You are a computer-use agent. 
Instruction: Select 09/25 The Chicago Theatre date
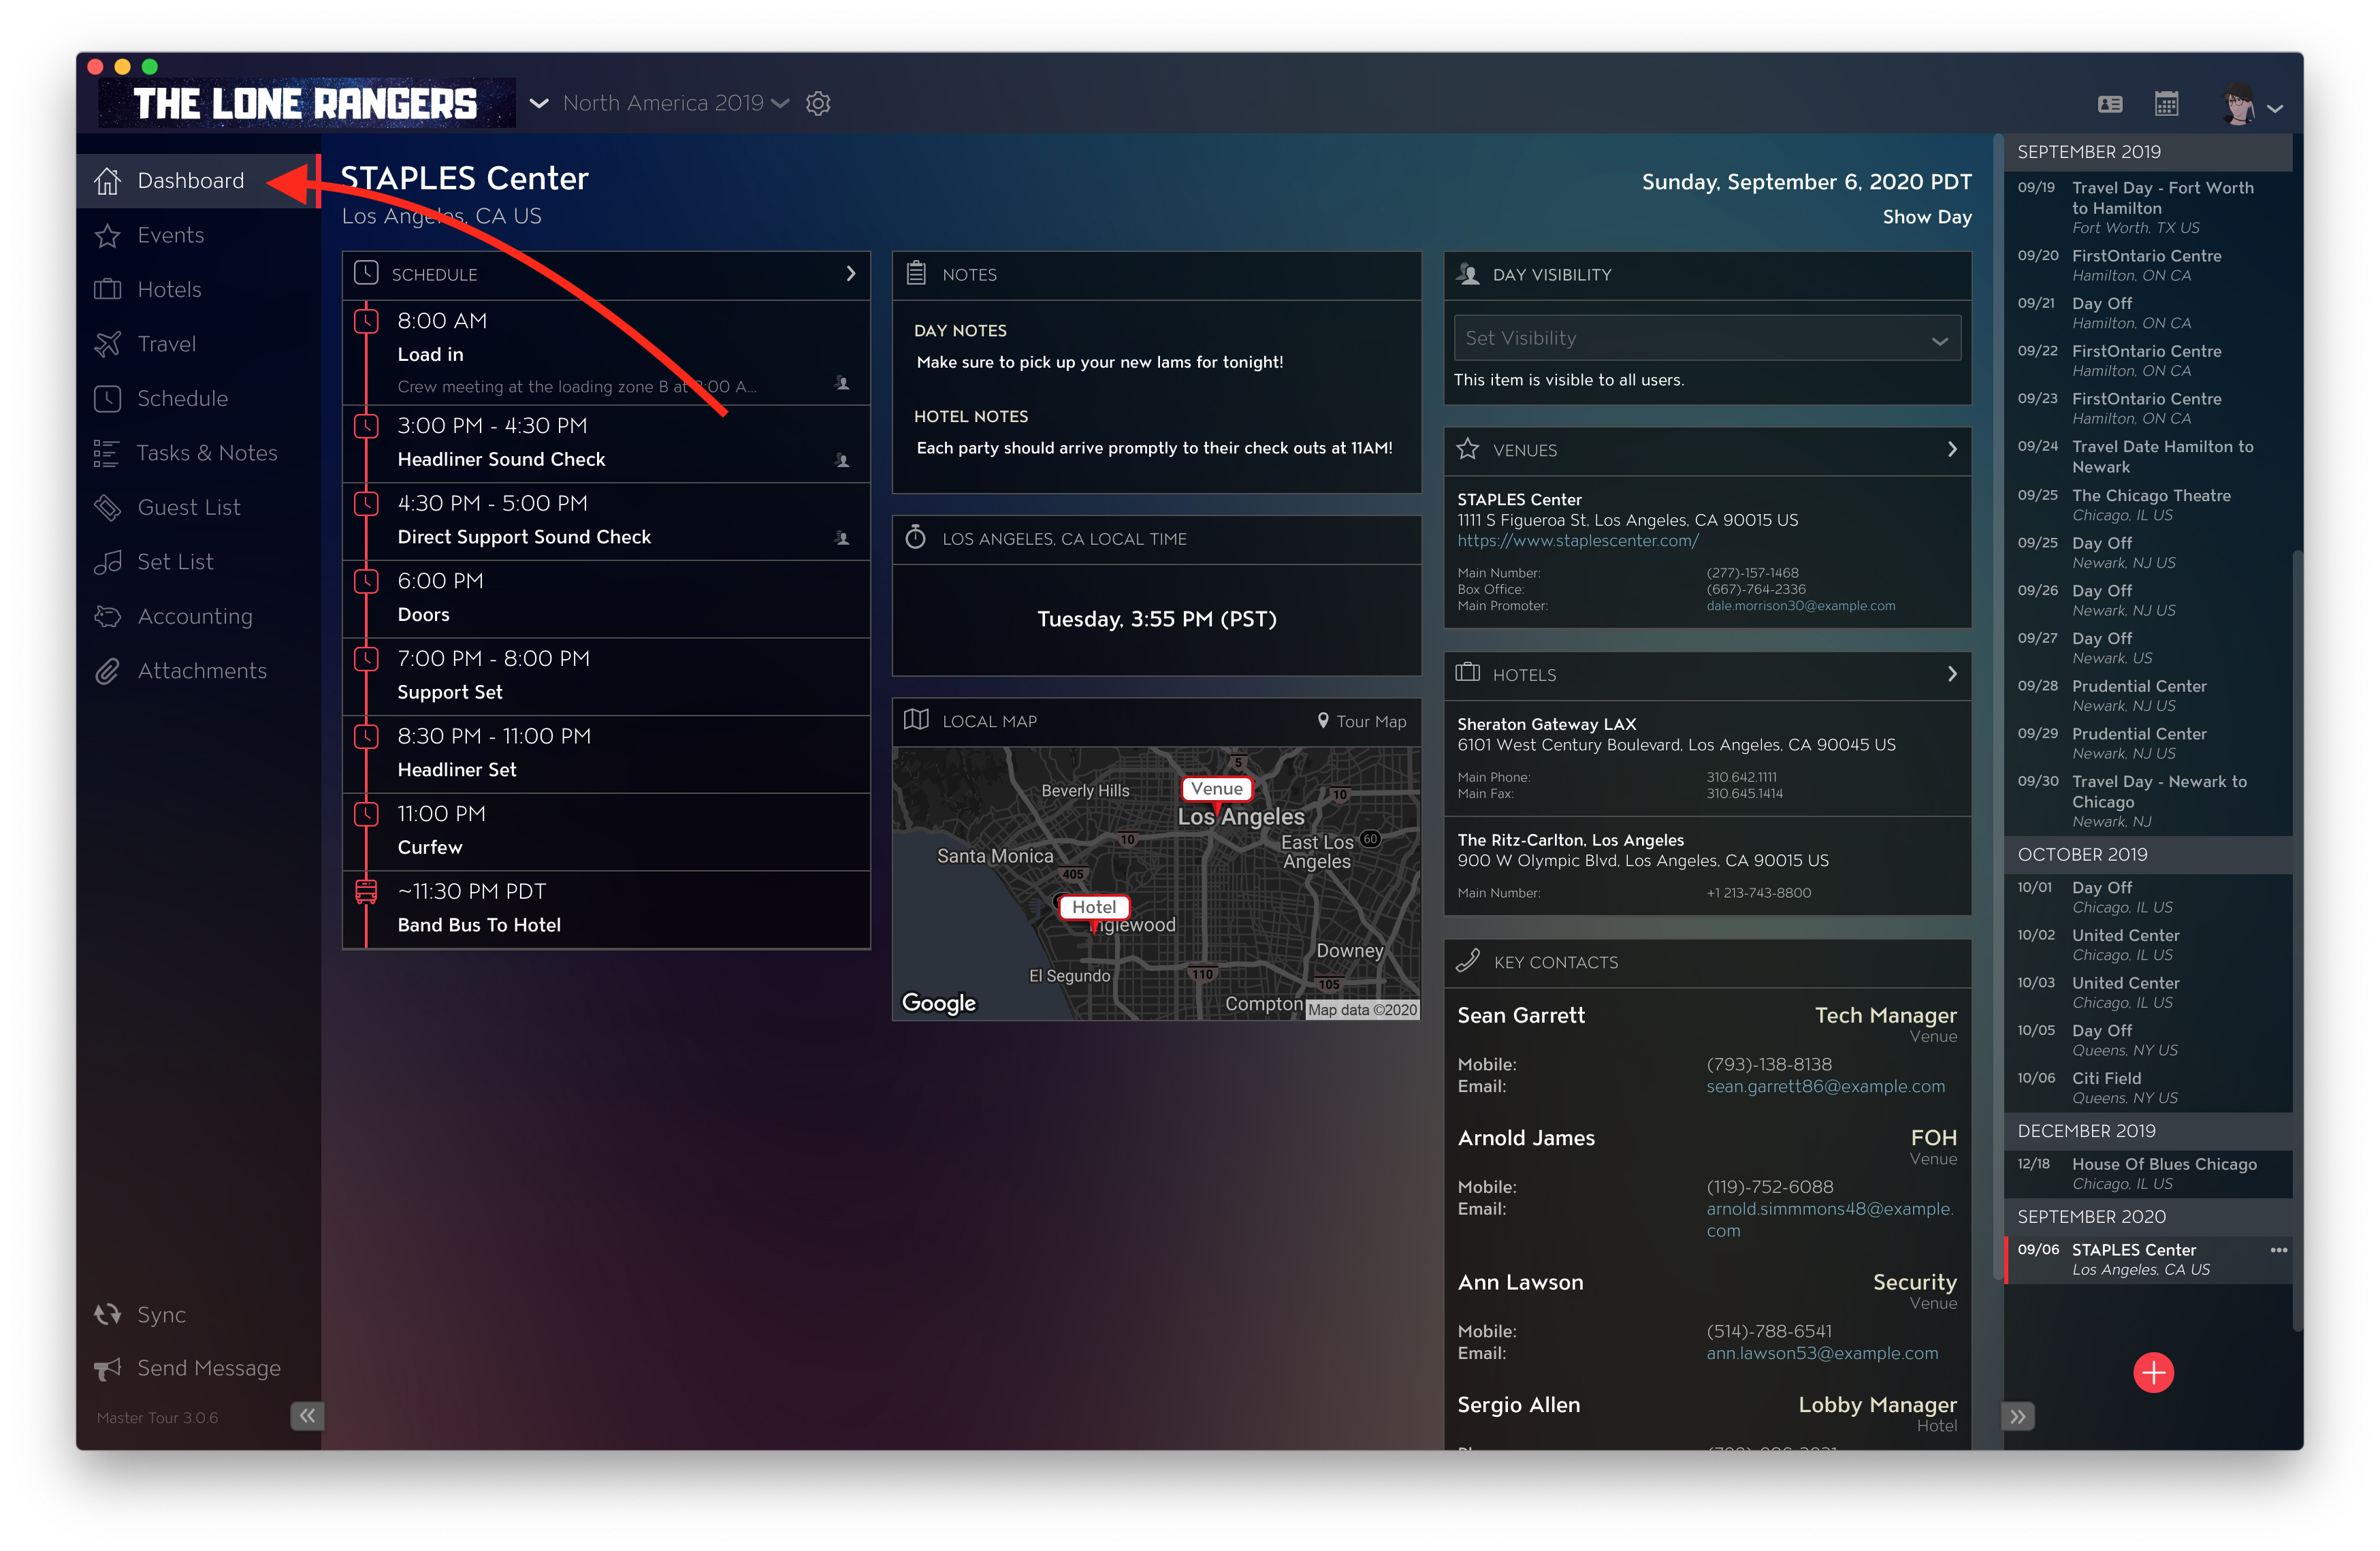tap(2147, 505)
